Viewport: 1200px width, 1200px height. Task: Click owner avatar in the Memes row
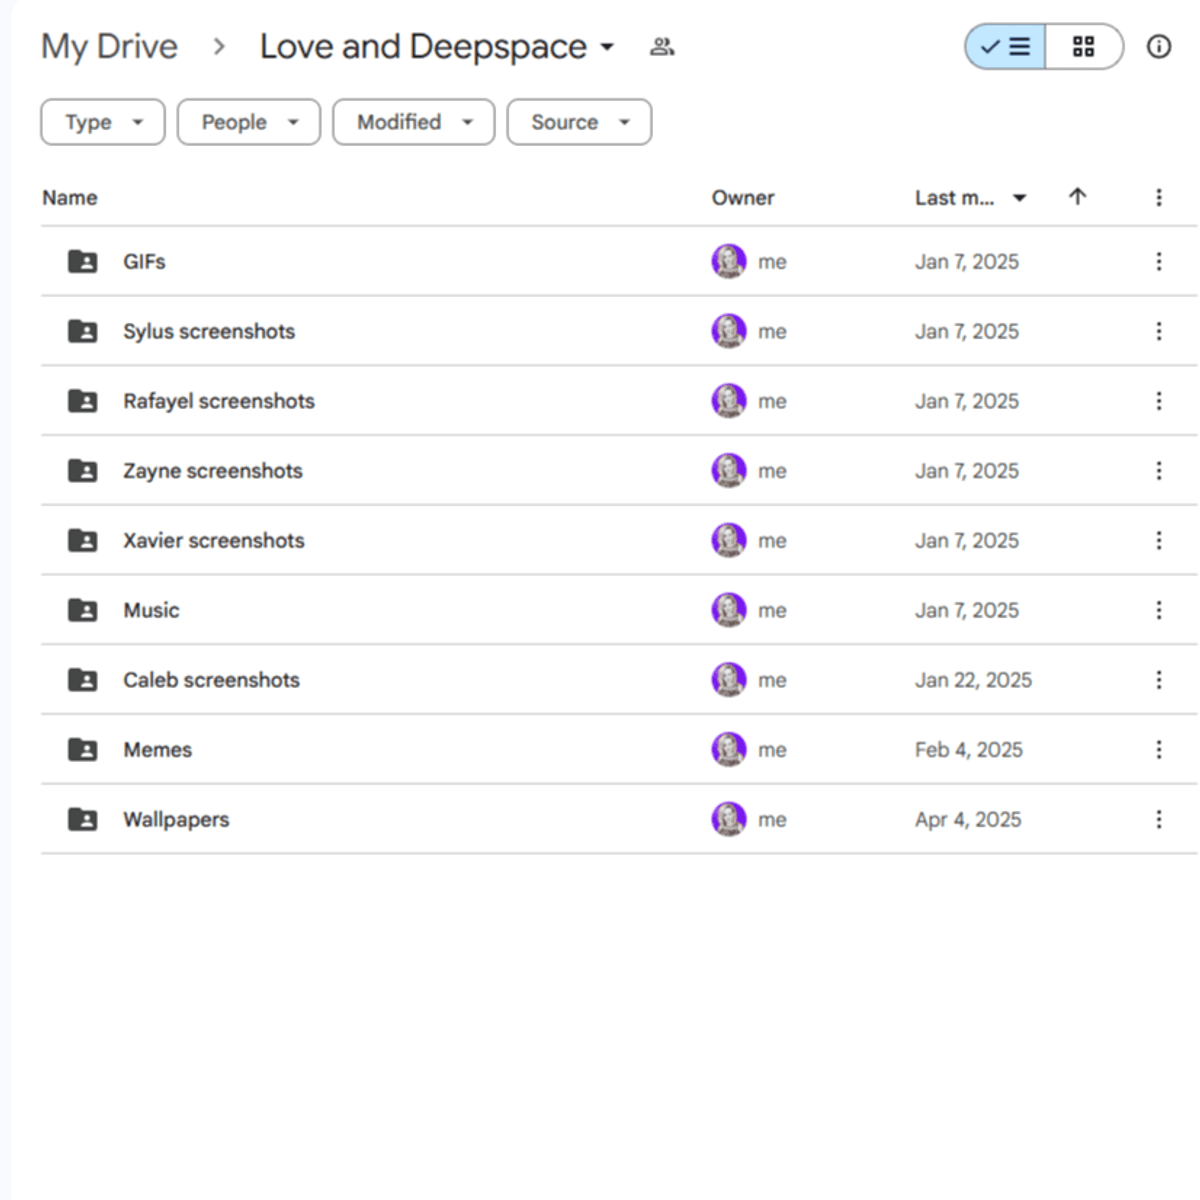click(x=728, y=750)
